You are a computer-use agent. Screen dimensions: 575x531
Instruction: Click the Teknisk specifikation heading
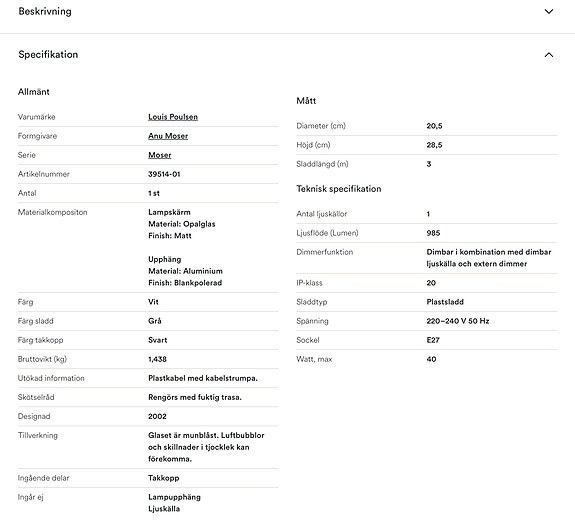coord(339,189)
